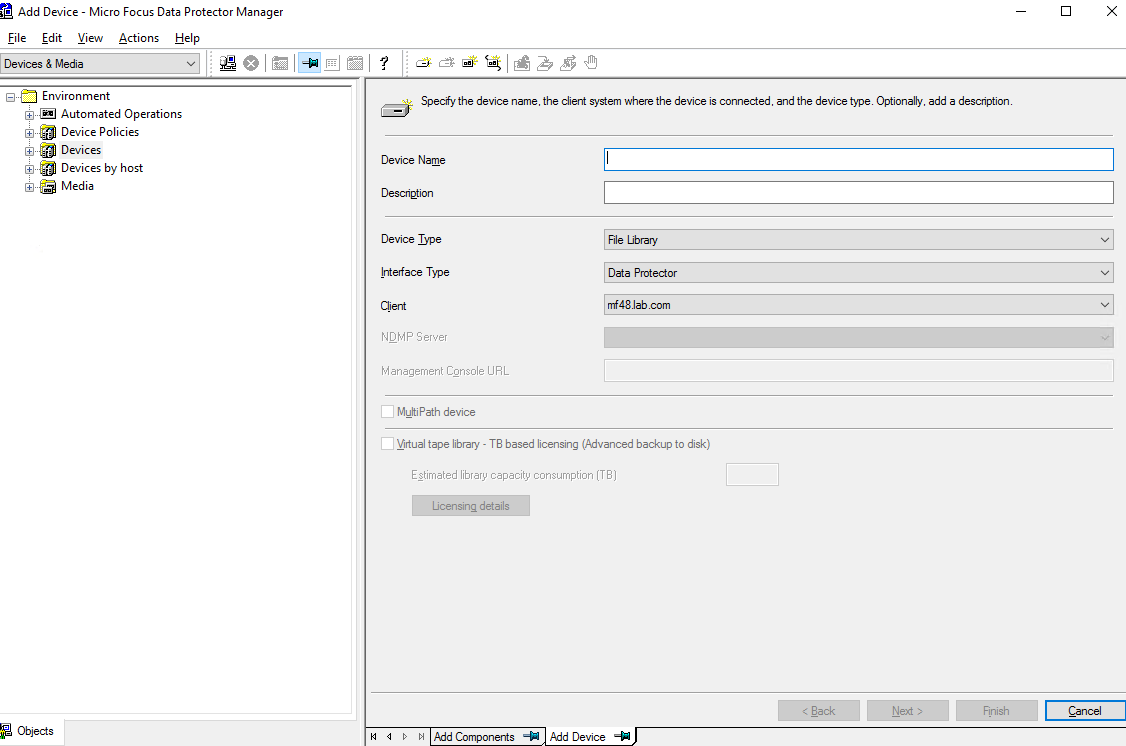Click the grayed tray icon with down arrow

click(545, 63)
